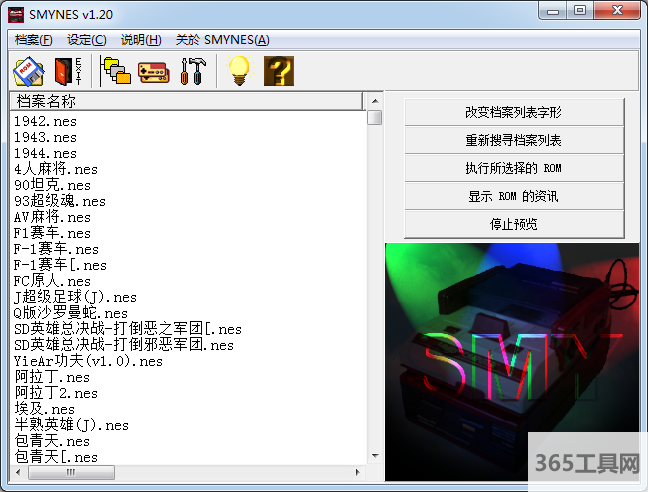Click the 改变档案列表字形 button
This screenshot has width=648, height=492.
513,112
